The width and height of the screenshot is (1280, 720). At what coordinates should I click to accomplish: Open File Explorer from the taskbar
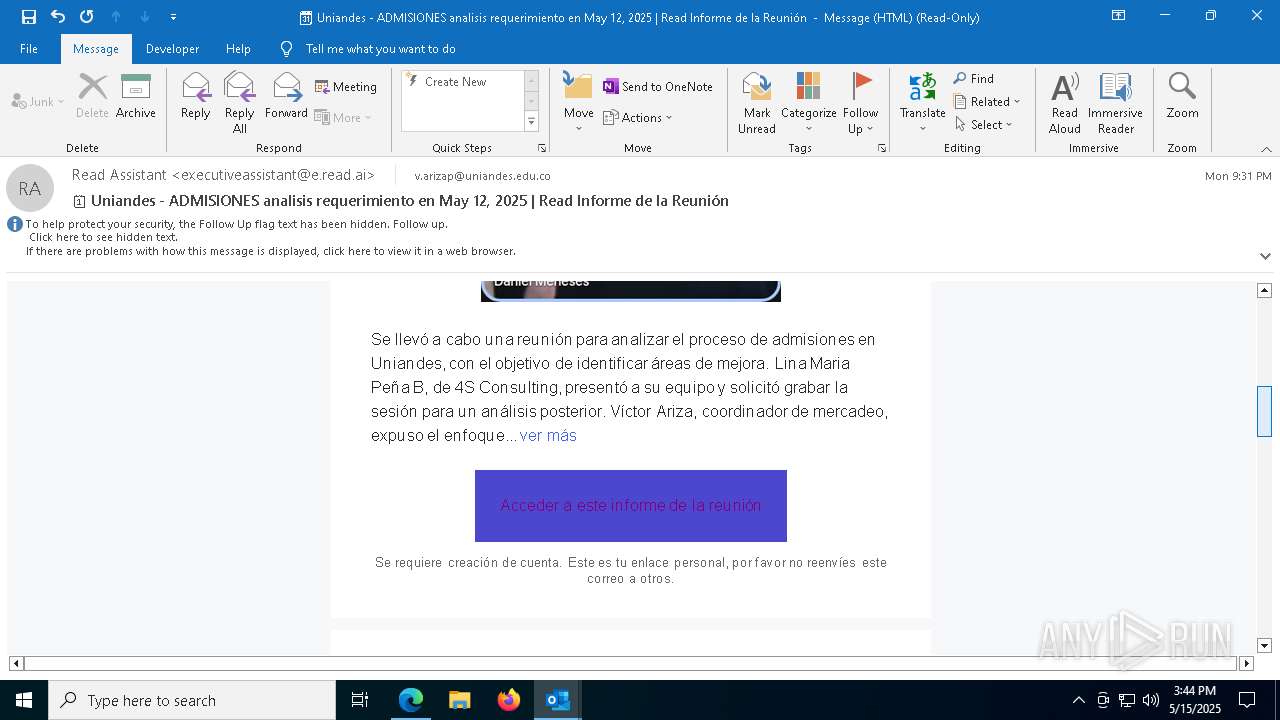coord(459,700)
